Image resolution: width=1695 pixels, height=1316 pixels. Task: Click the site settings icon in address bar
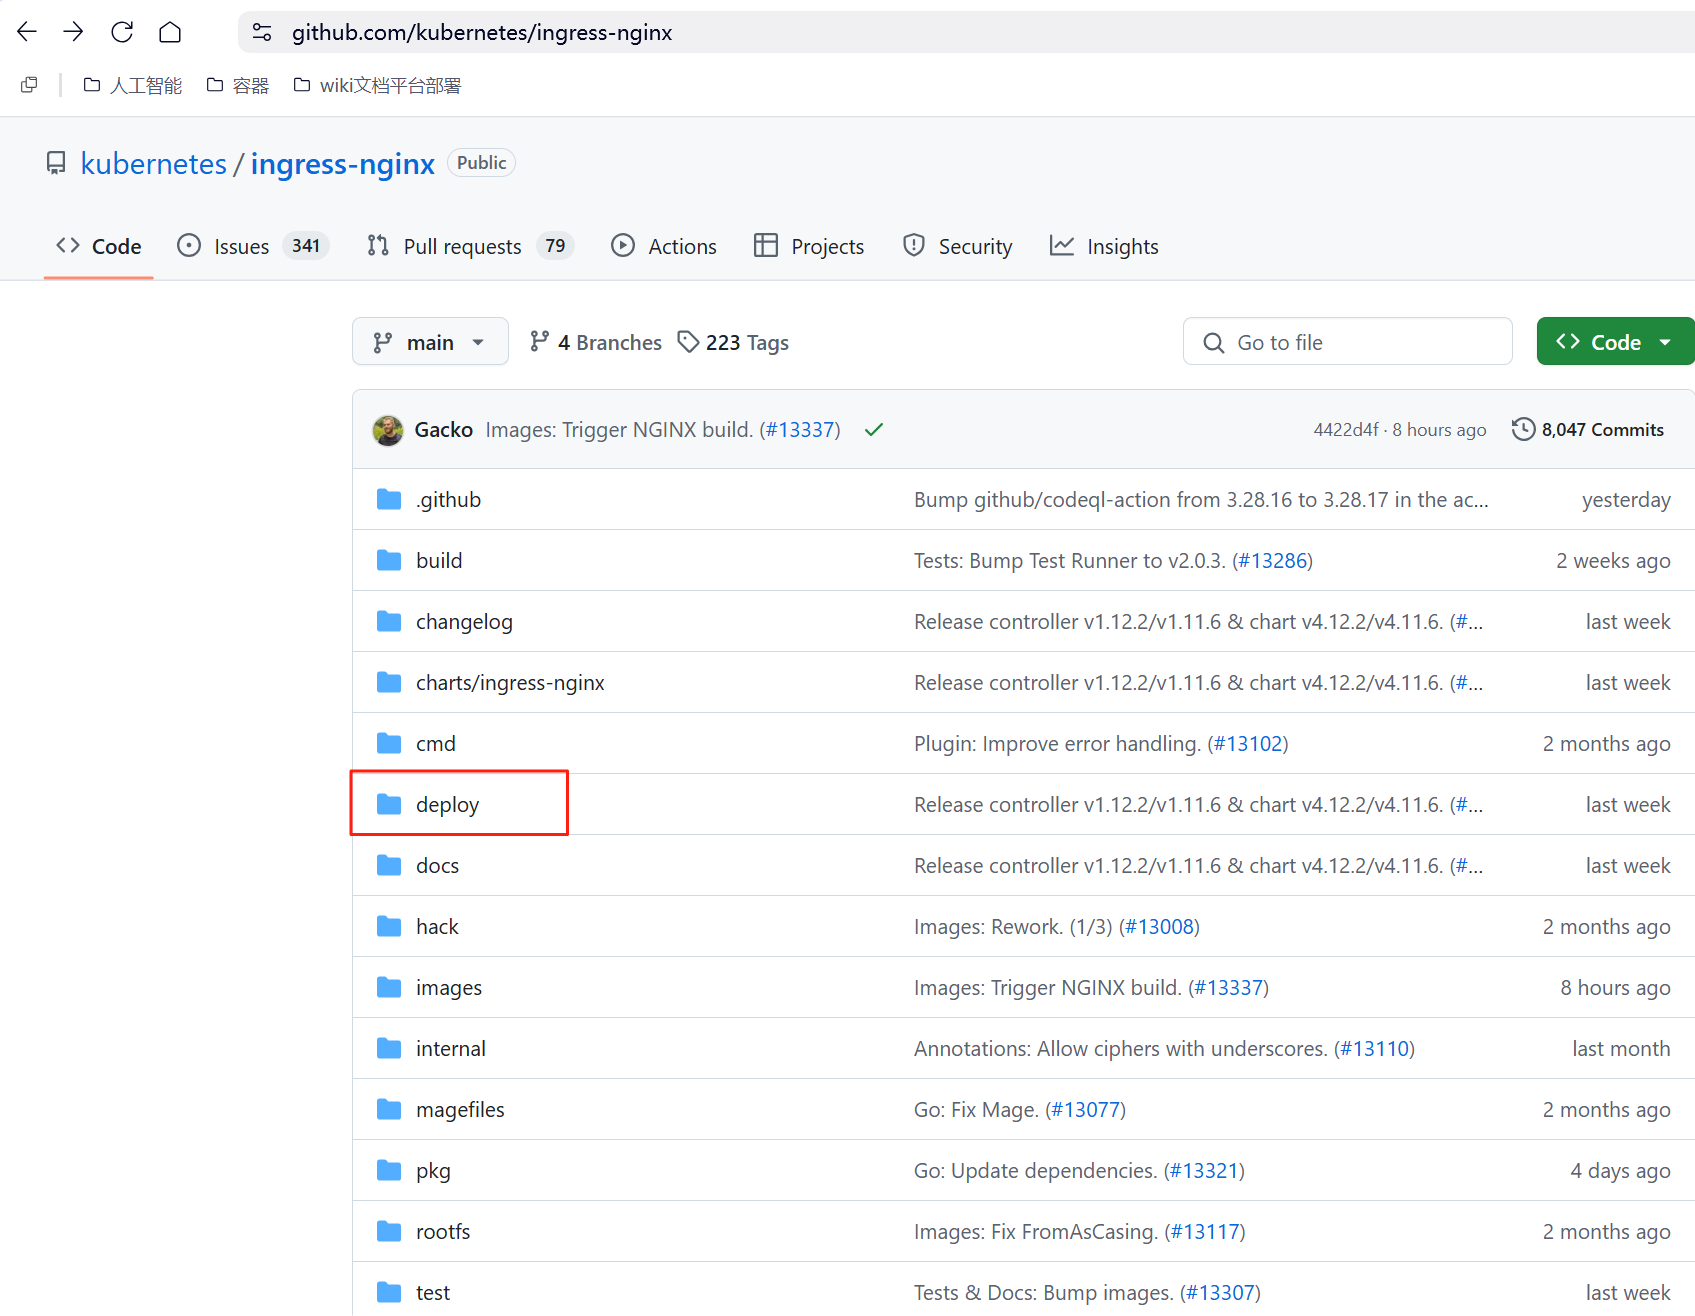[x=262, y=32]
